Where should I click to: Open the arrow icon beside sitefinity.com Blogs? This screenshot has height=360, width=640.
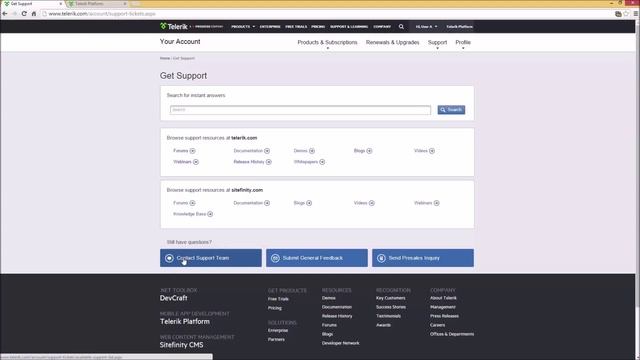pos(309,203)
